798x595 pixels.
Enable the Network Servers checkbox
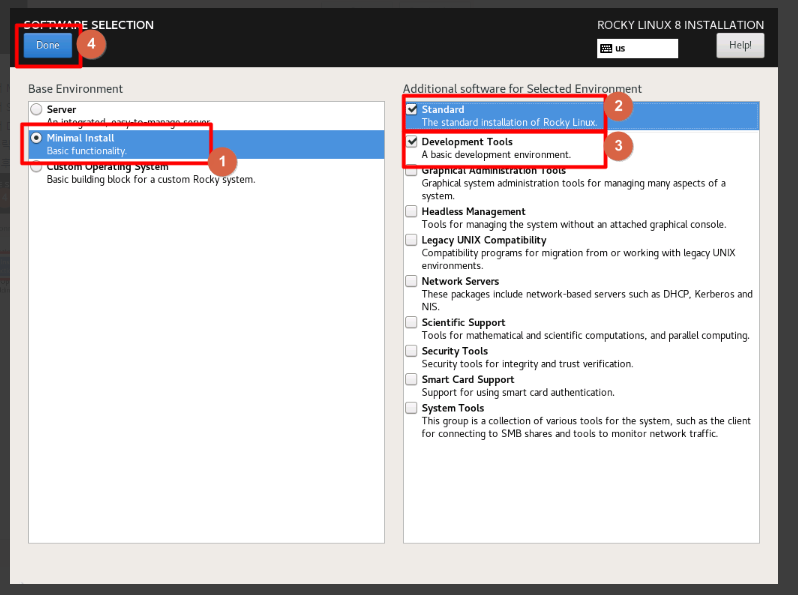(x=411, y=281)
